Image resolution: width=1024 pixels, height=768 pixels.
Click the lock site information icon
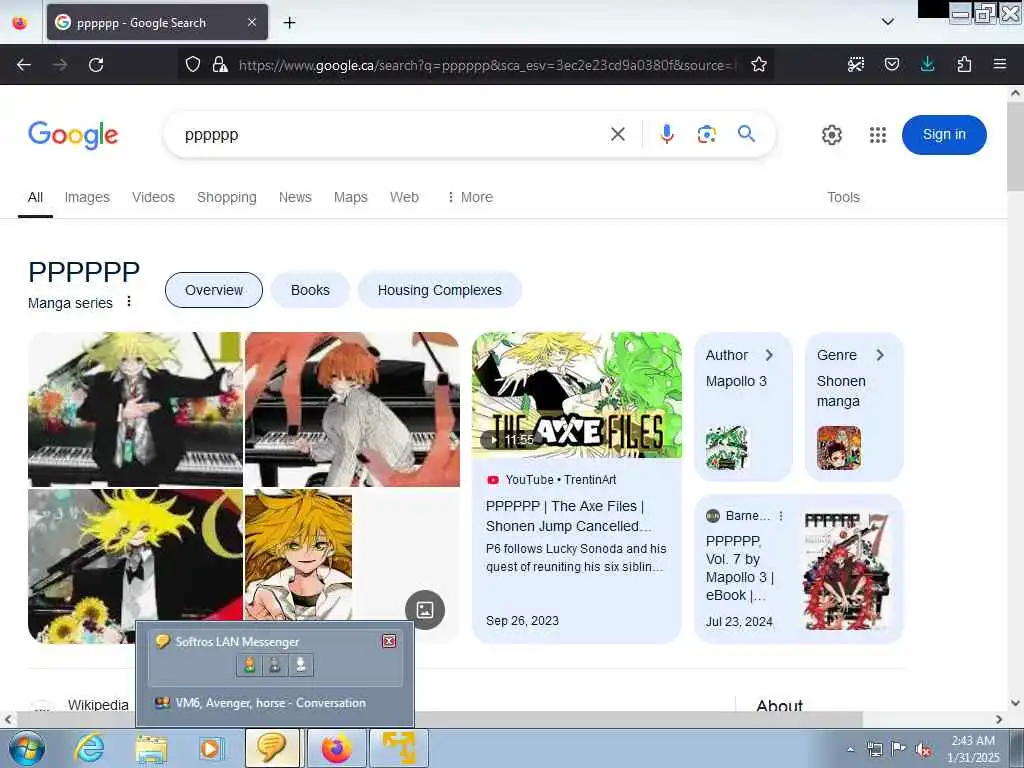point(220,64)
